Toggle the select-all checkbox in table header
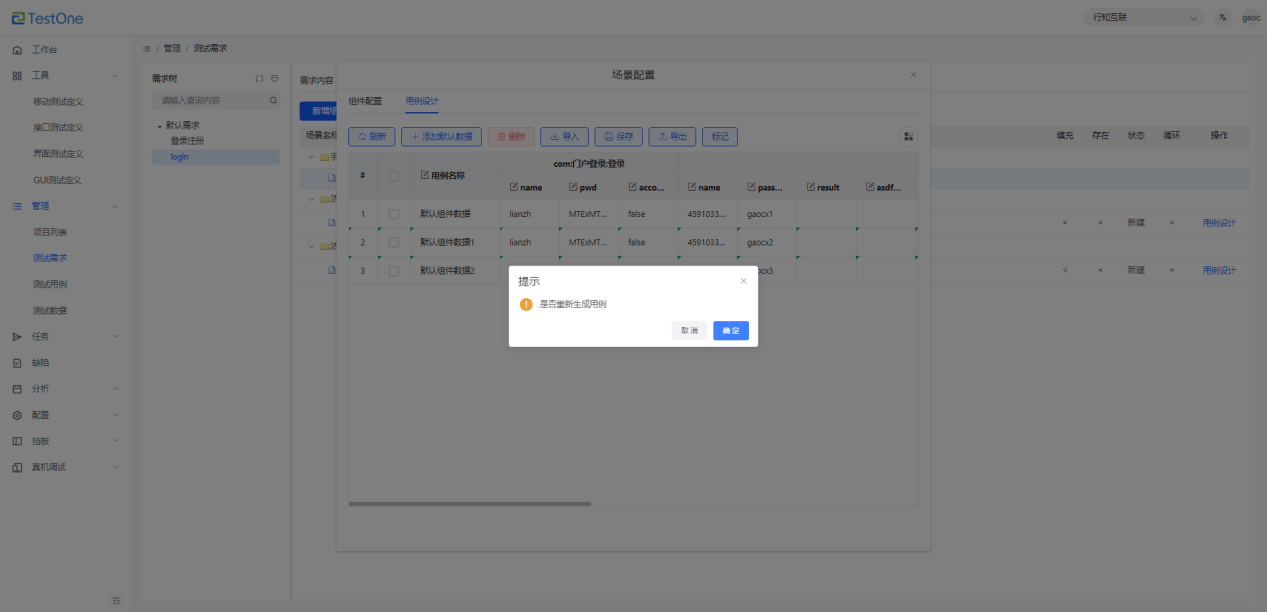The image size is (1267, 612). (x=394, y=176)
